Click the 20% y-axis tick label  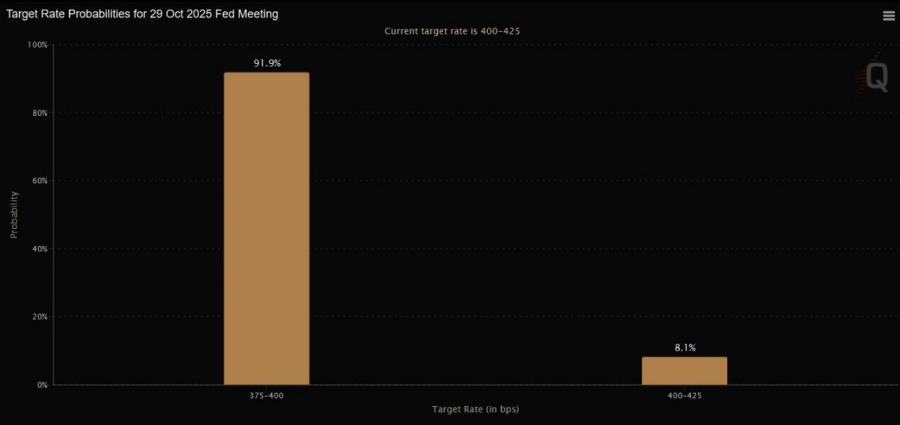click(39, 317)
